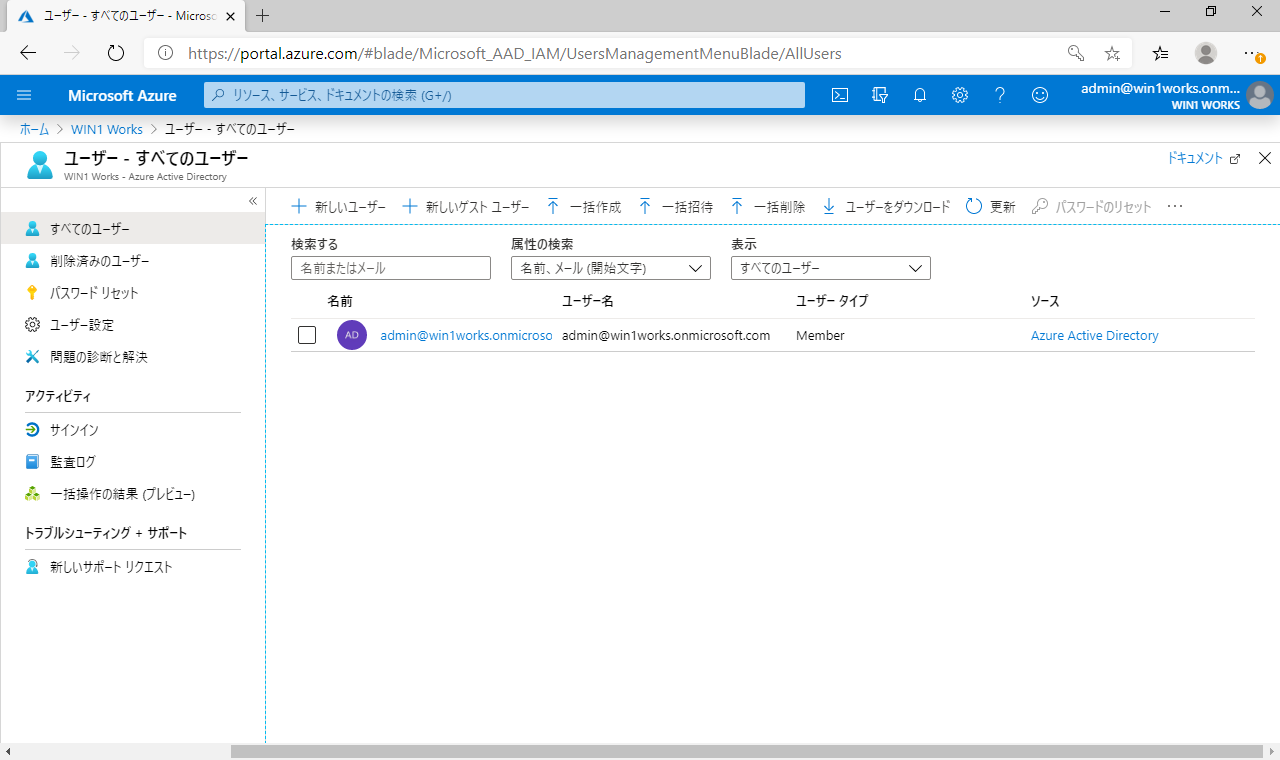
Task: Open the ドキュメント link
Action: point(1203,158)
